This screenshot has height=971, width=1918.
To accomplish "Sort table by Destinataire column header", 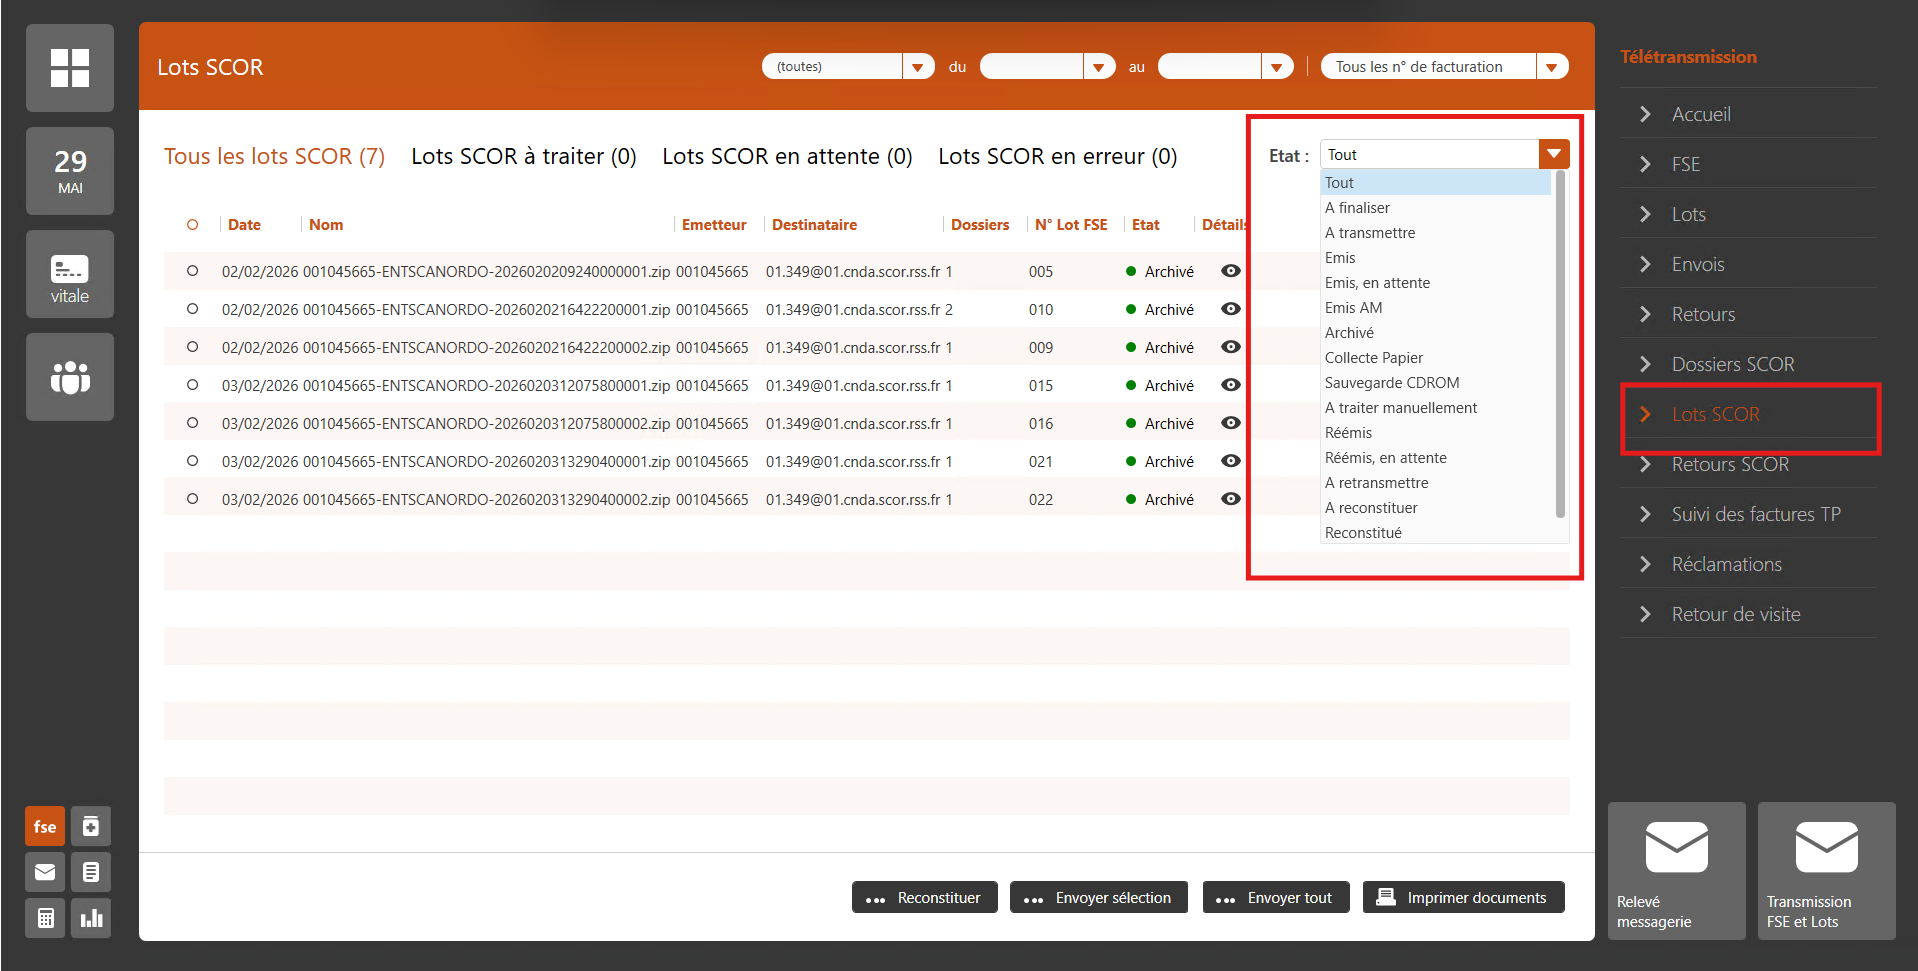I will pos(814,225).
